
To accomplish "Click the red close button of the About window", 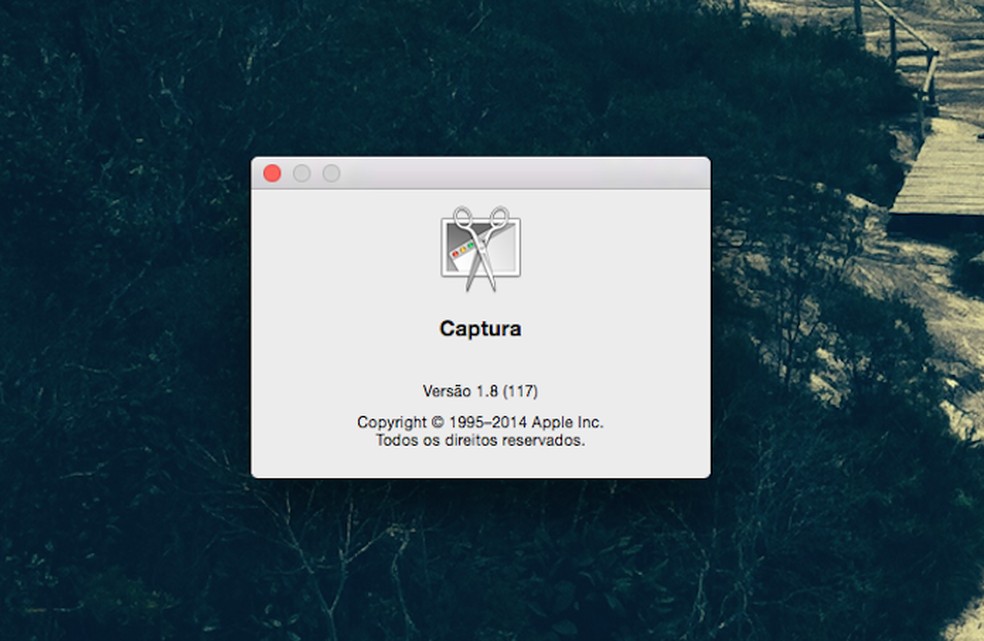I will coord(272,172).
